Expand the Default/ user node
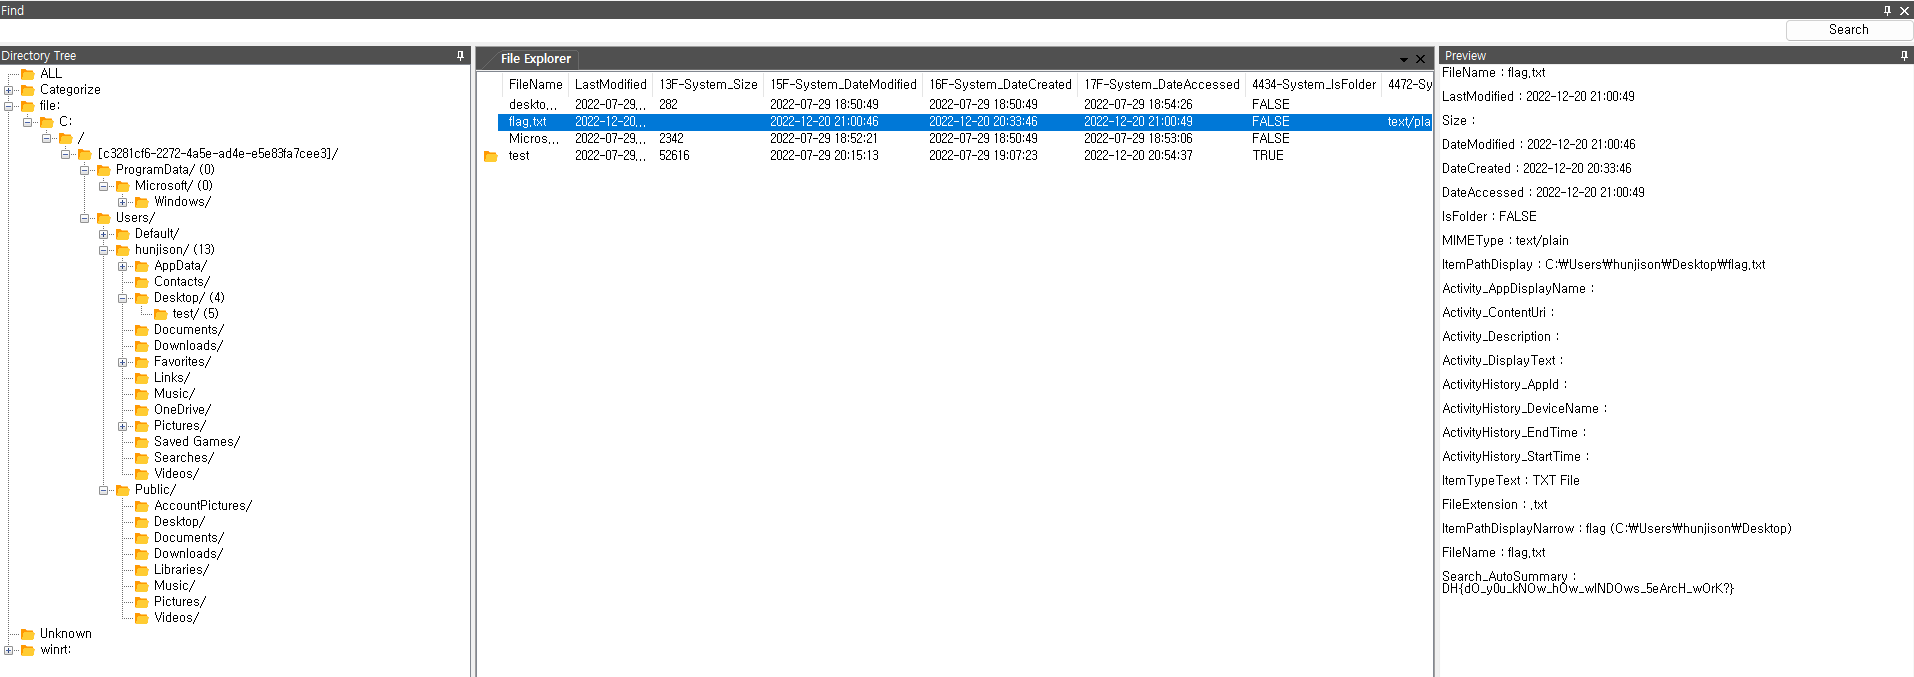 [x=104, y=234]
